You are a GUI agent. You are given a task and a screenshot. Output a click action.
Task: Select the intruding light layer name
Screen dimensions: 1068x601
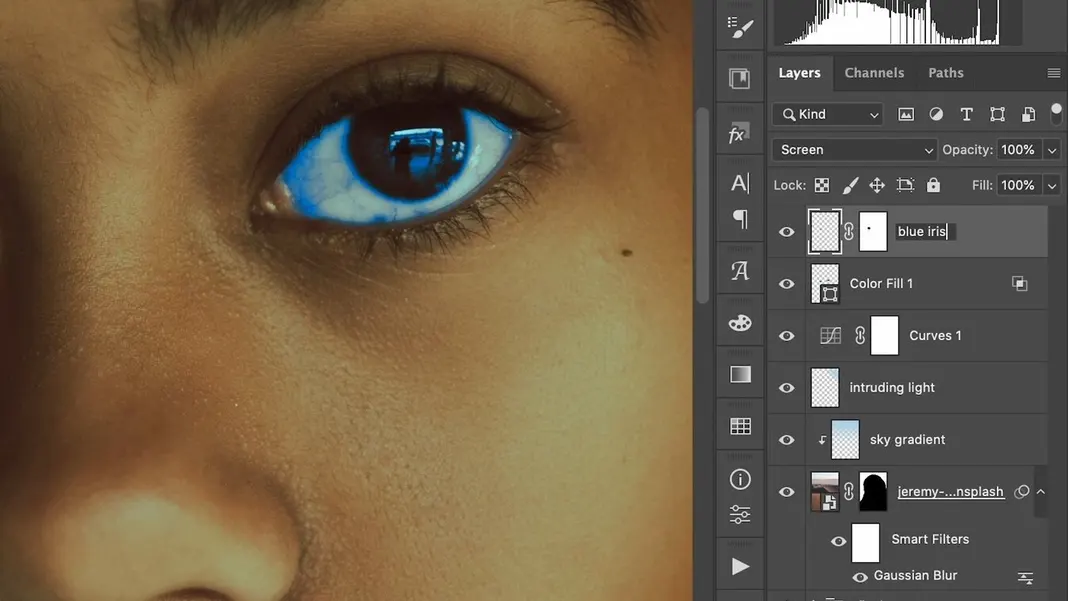[x=892, y=388]
